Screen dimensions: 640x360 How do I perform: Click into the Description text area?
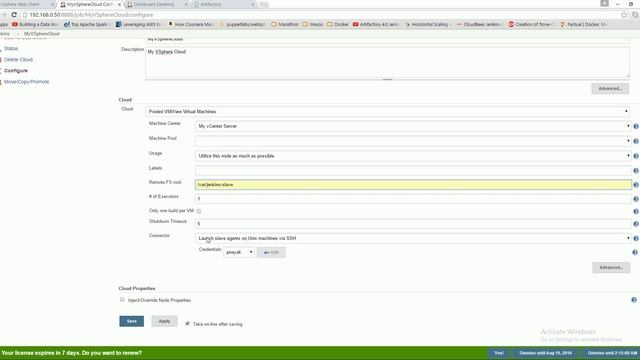click(387, 62)
